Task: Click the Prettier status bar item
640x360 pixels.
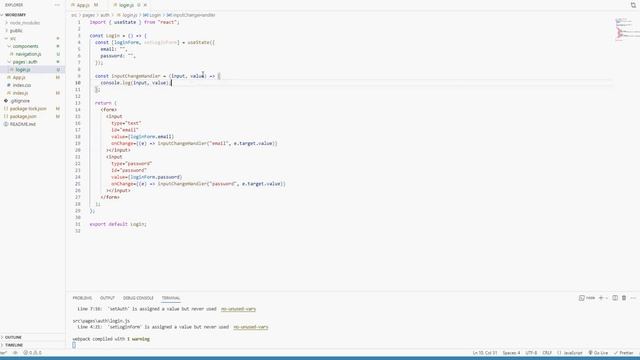Action: pos(623,353)
